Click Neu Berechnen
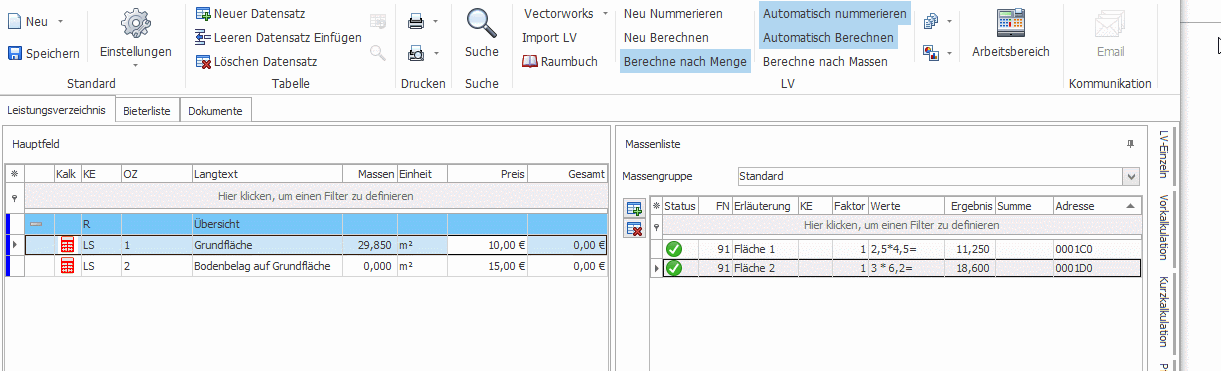 pos(666,37)
